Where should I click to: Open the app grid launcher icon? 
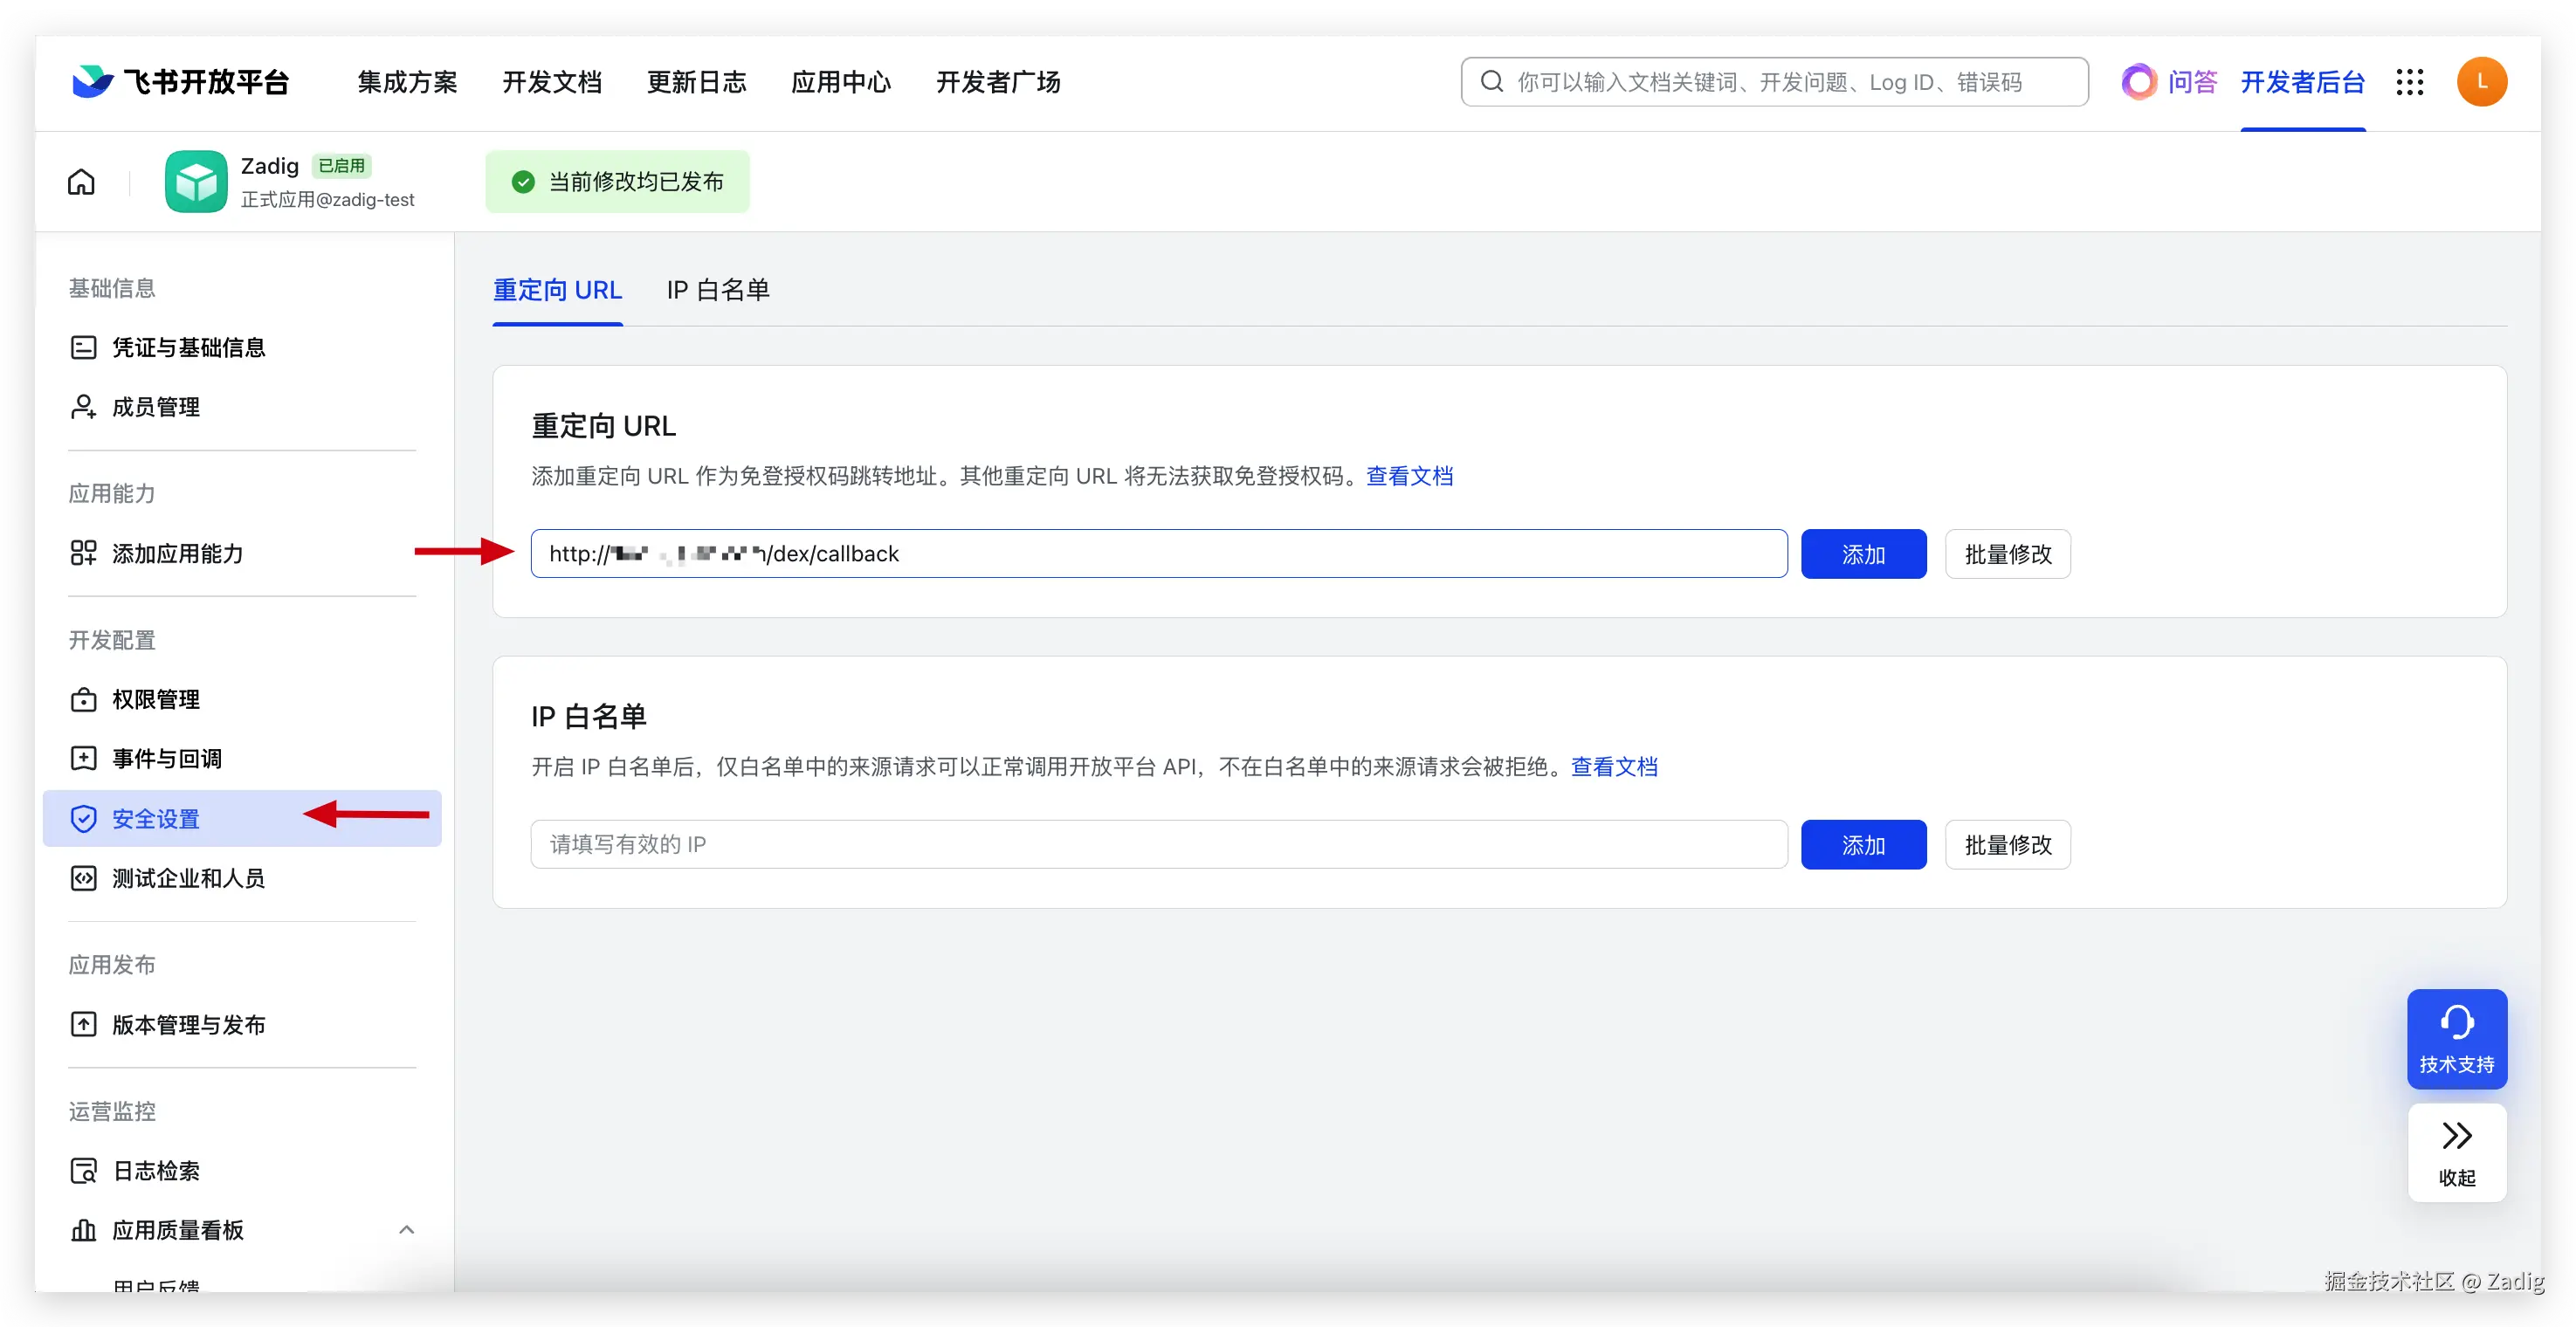2410,82
